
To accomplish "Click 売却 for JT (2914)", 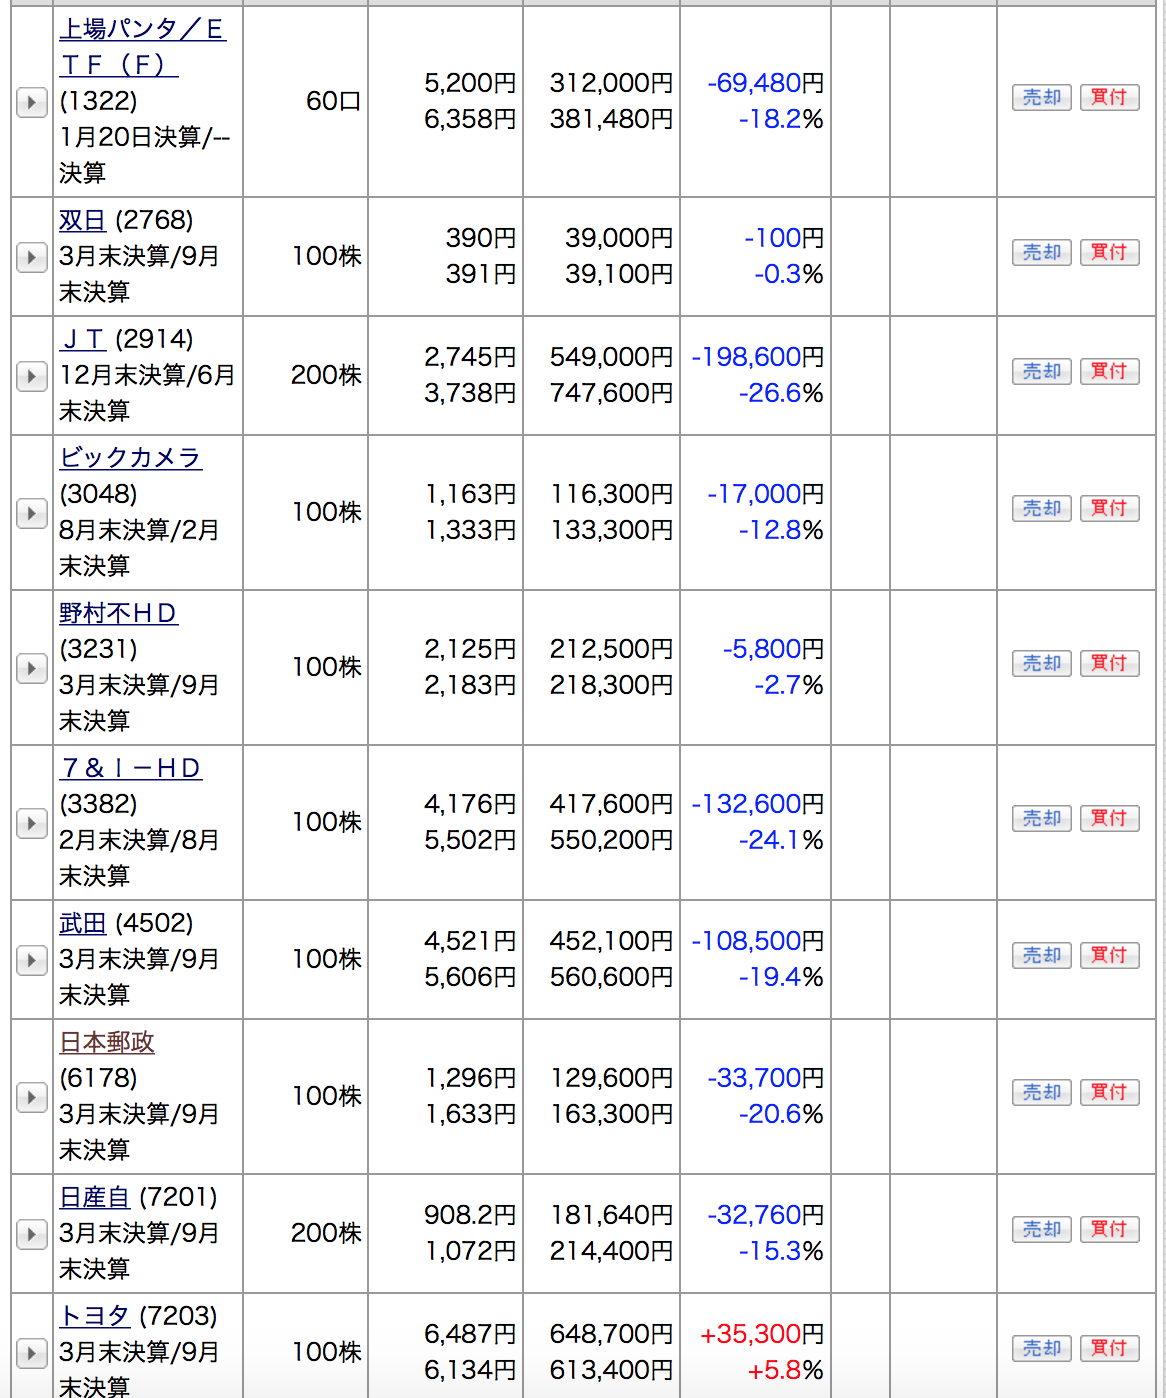I will [1042, 371].
